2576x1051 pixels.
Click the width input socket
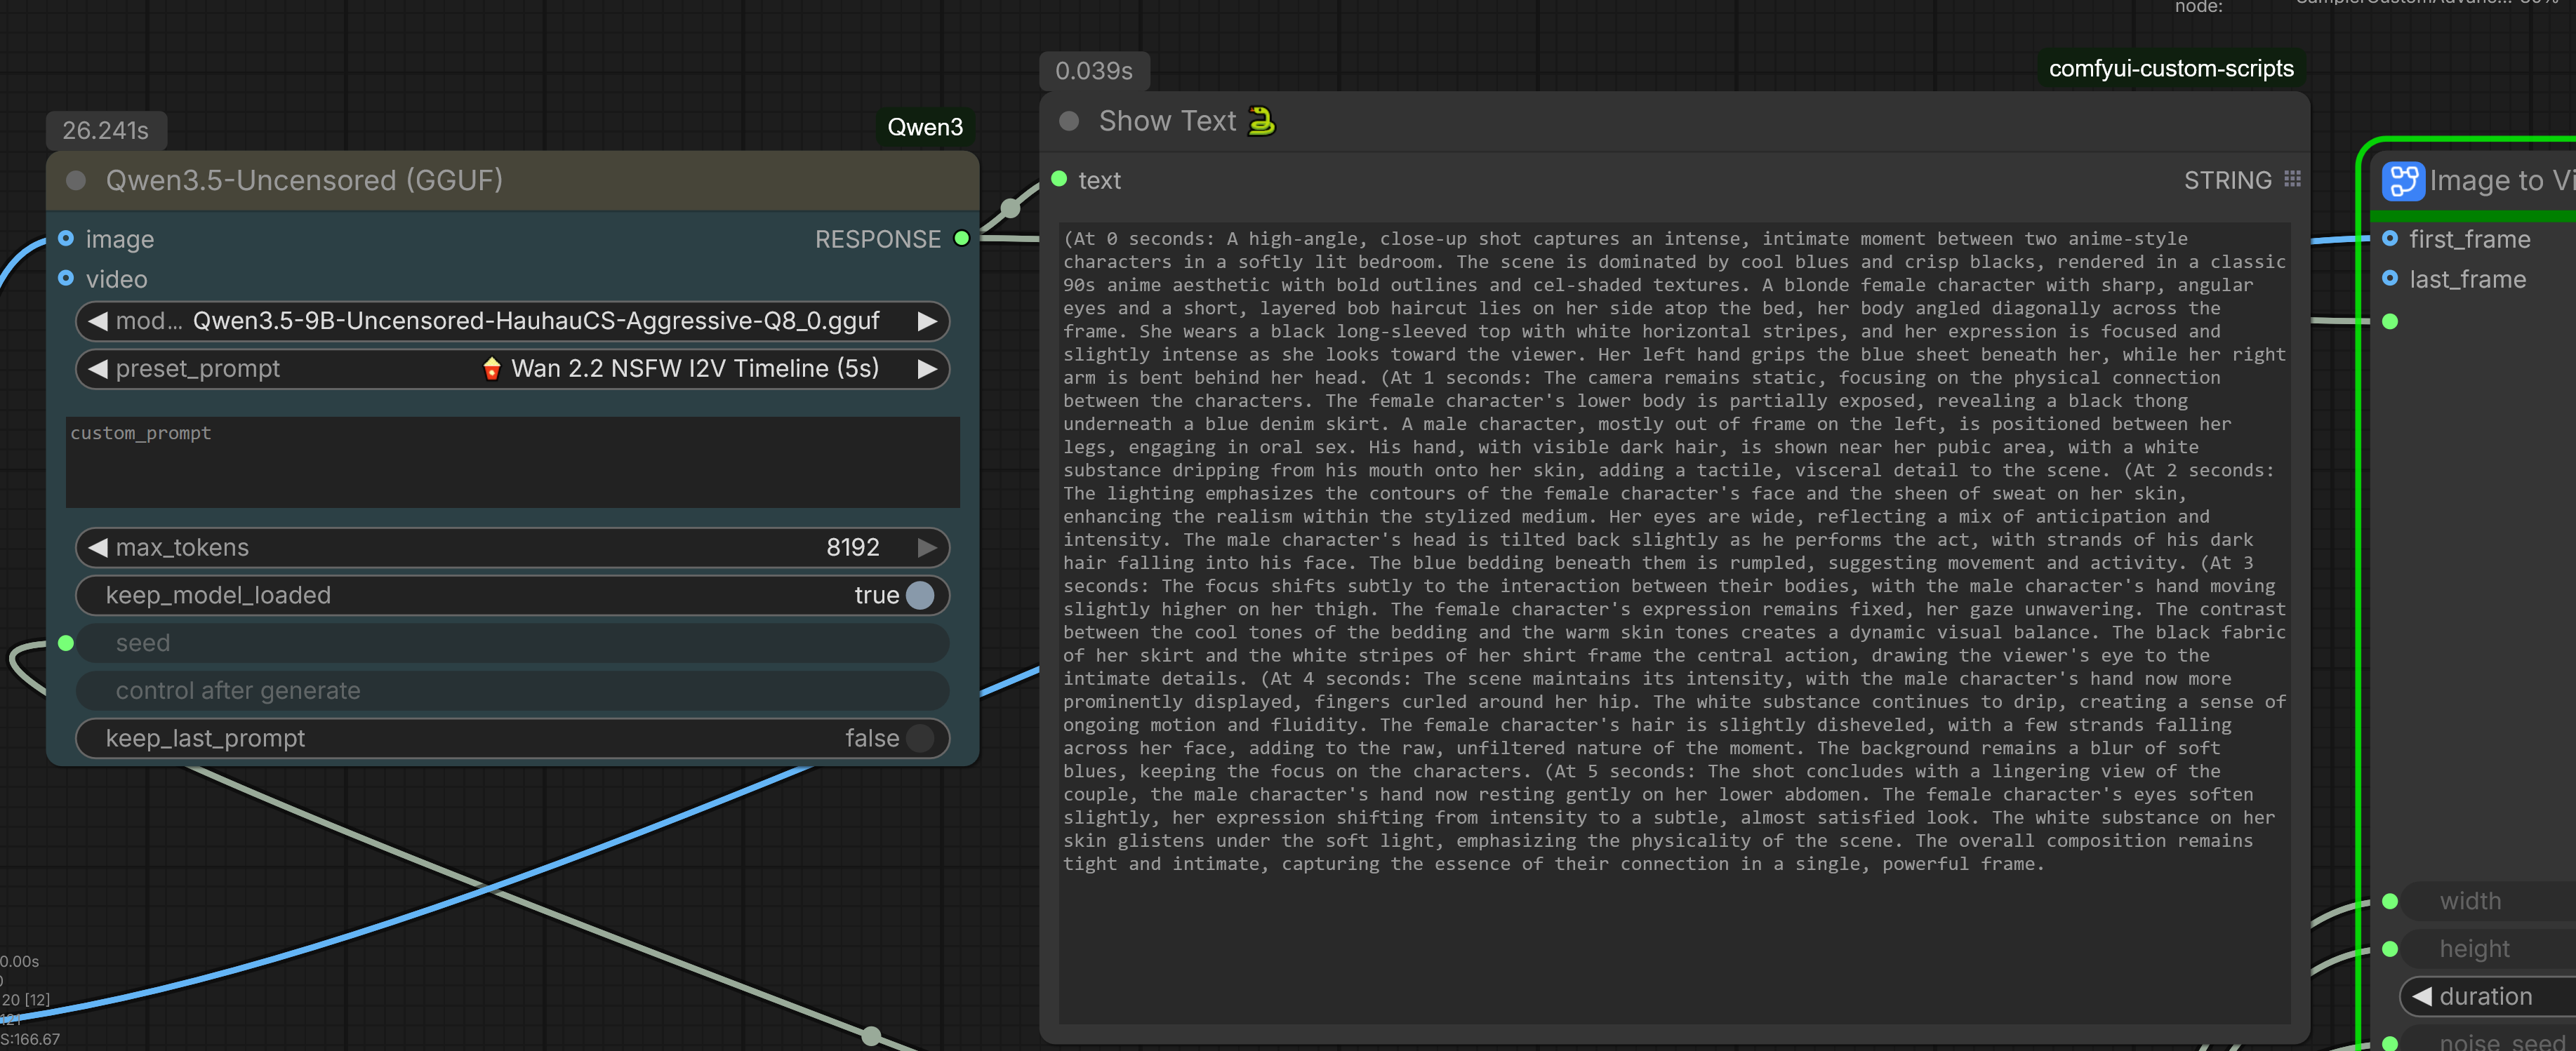(x=2390, y=901)
